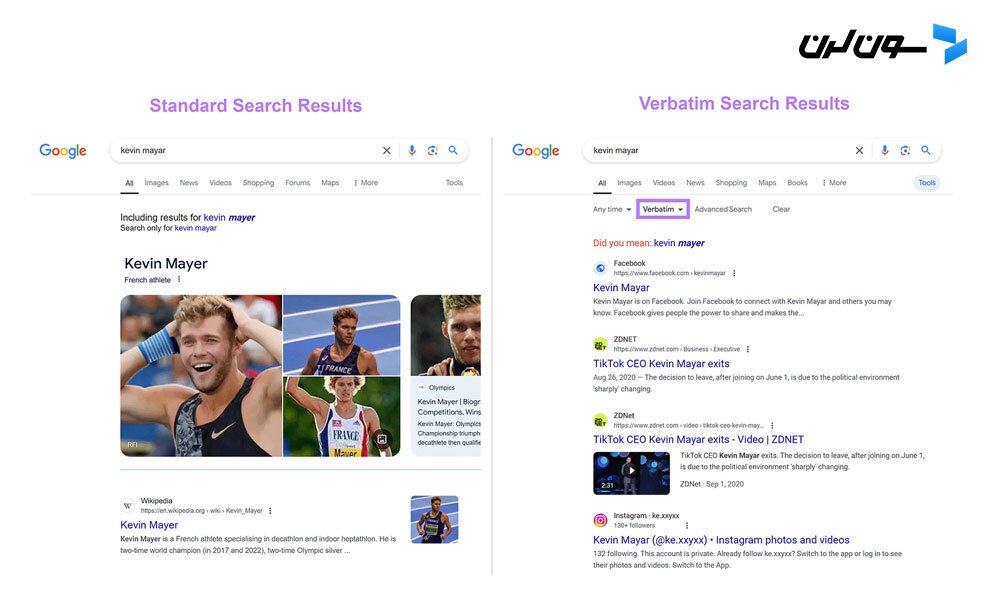
Task: Click the Google logo in the Standard results panel
Action: (62, 150)
